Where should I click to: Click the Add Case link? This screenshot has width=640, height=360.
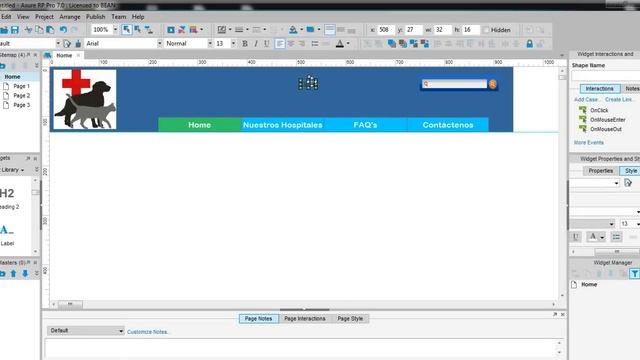[586, 100]
